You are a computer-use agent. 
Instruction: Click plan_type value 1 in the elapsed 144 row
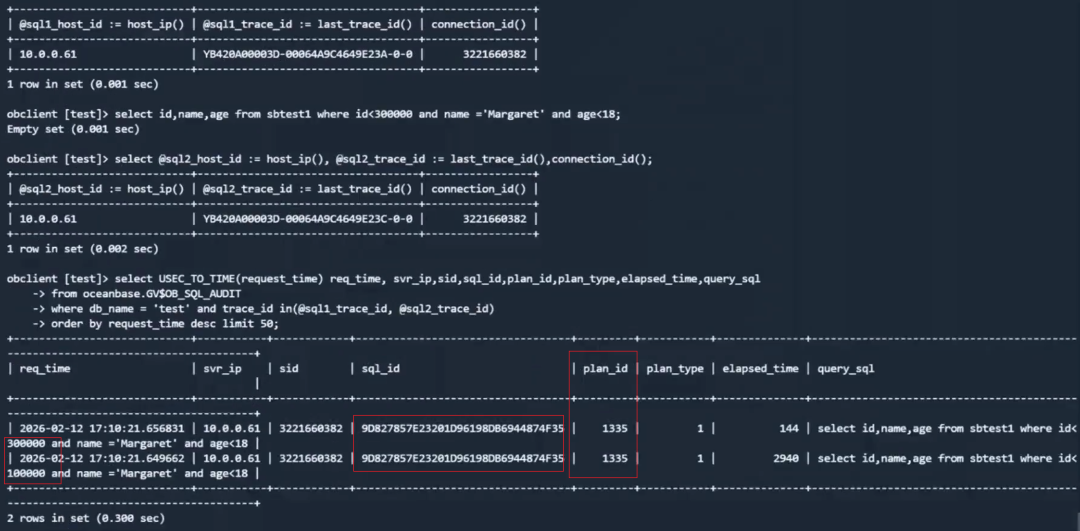tap(700, 428)
